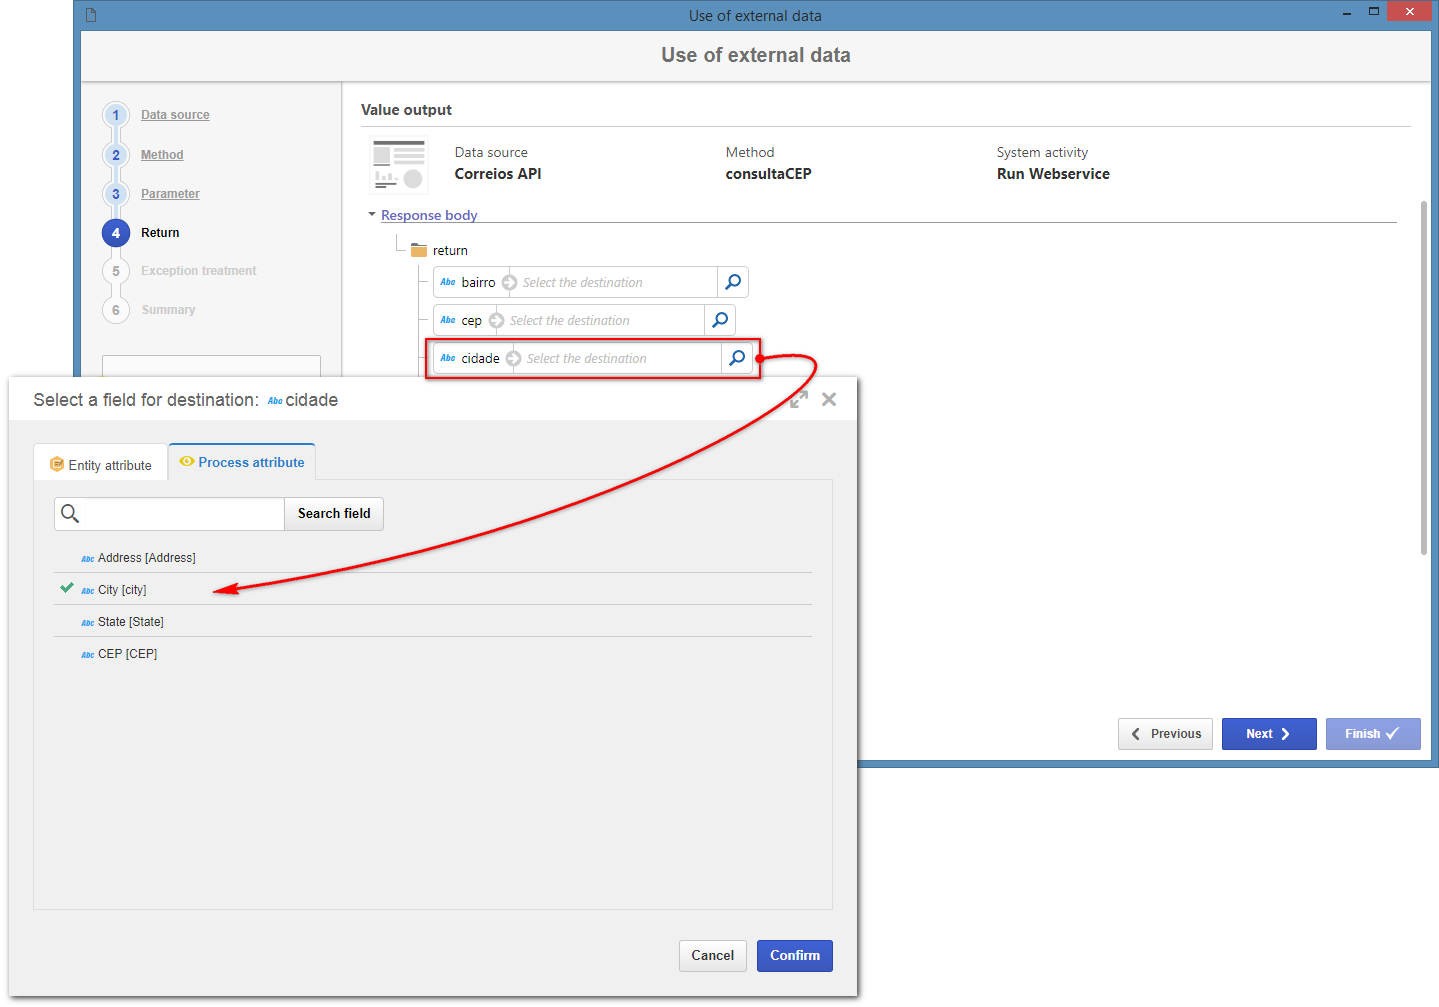
Task: Open destination lookup for cidade field
Action: click(737, 358)
